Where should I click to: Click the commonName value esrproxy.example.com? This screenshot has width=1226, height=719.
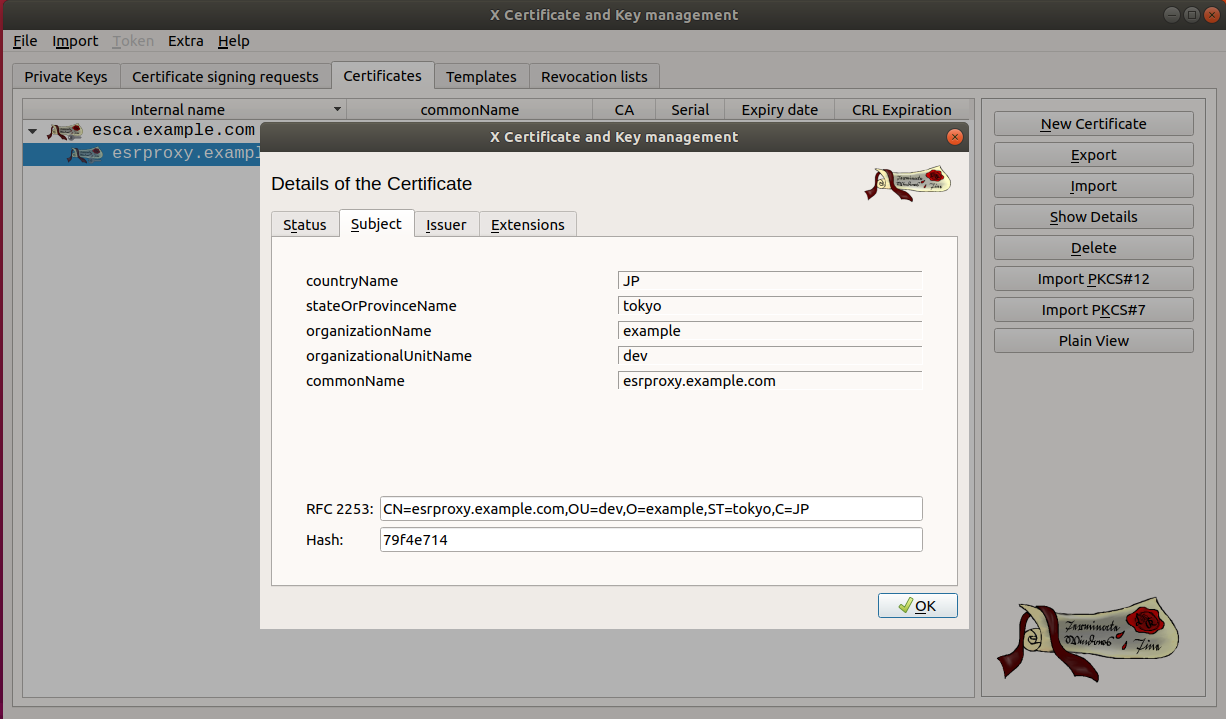tap(770, 381)
